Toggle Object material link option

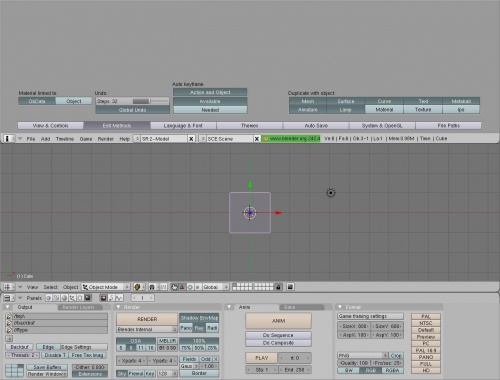(x=74, y=101)
